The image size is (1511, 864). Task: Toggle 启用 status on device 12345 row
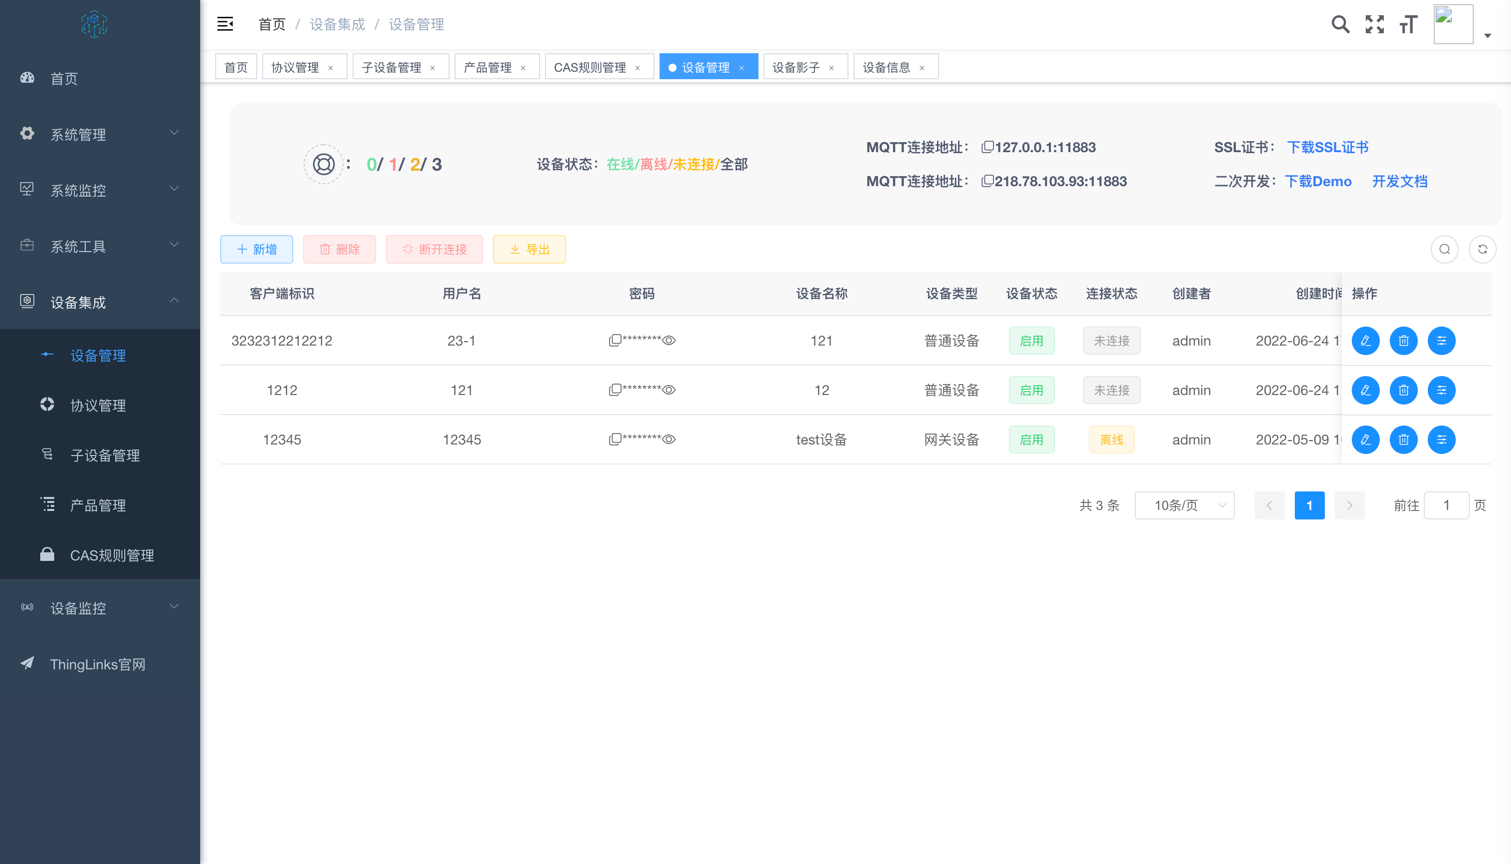tap(1031, 439)
